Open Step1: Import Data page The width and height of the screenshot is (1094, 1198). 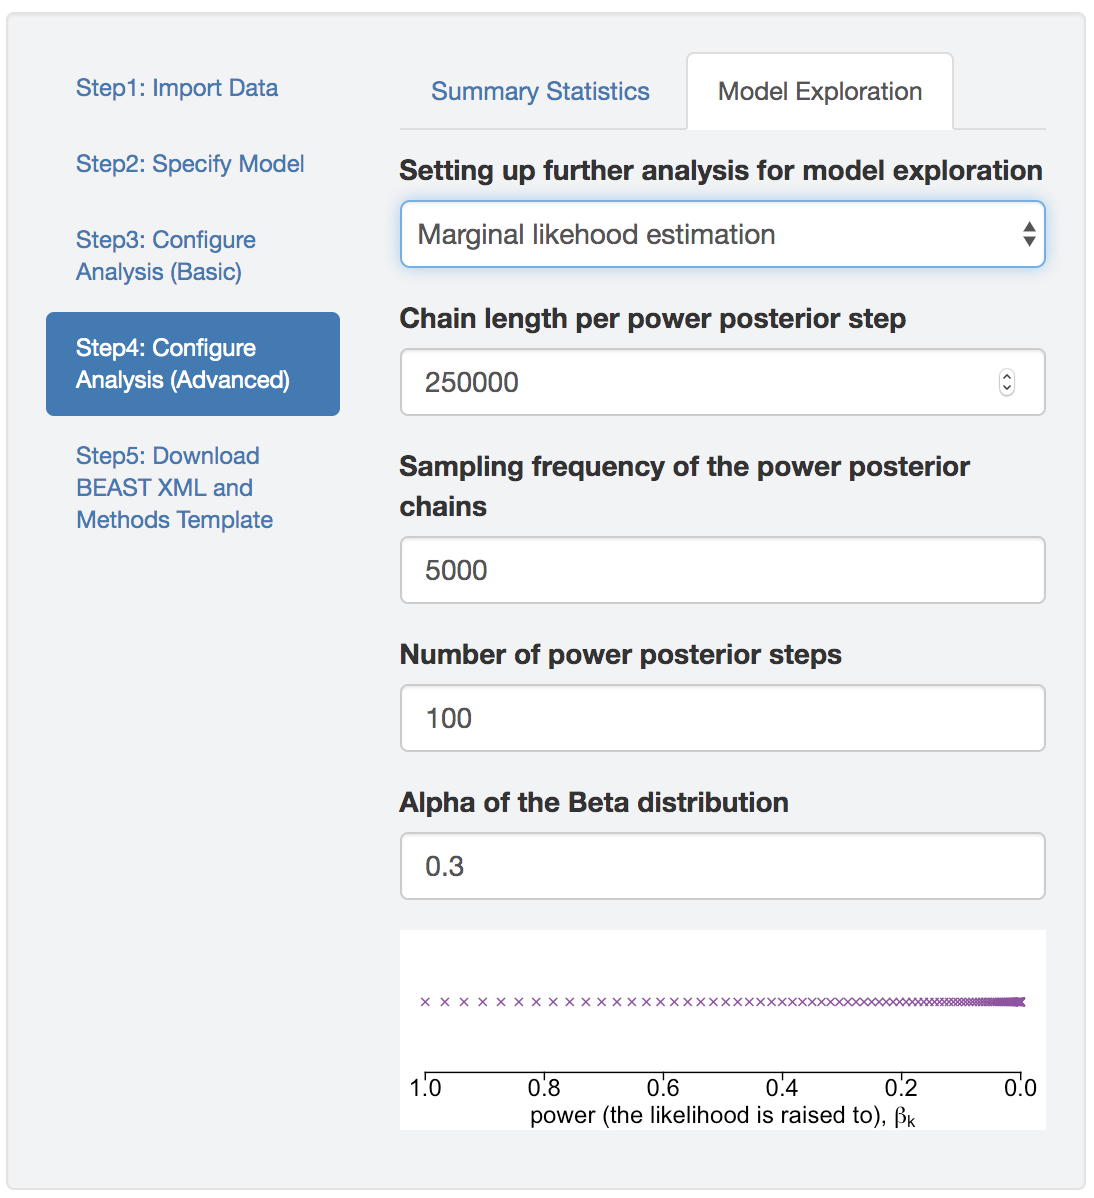177,88
